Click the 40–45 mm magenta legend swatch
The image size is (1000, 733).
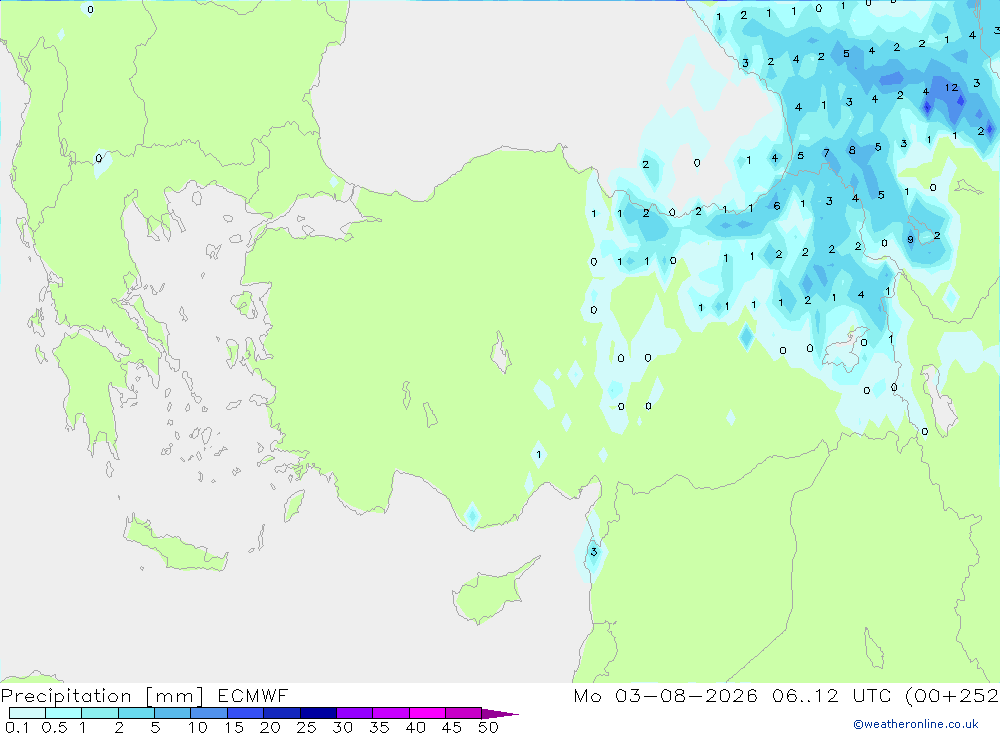(x=427, y=713)
